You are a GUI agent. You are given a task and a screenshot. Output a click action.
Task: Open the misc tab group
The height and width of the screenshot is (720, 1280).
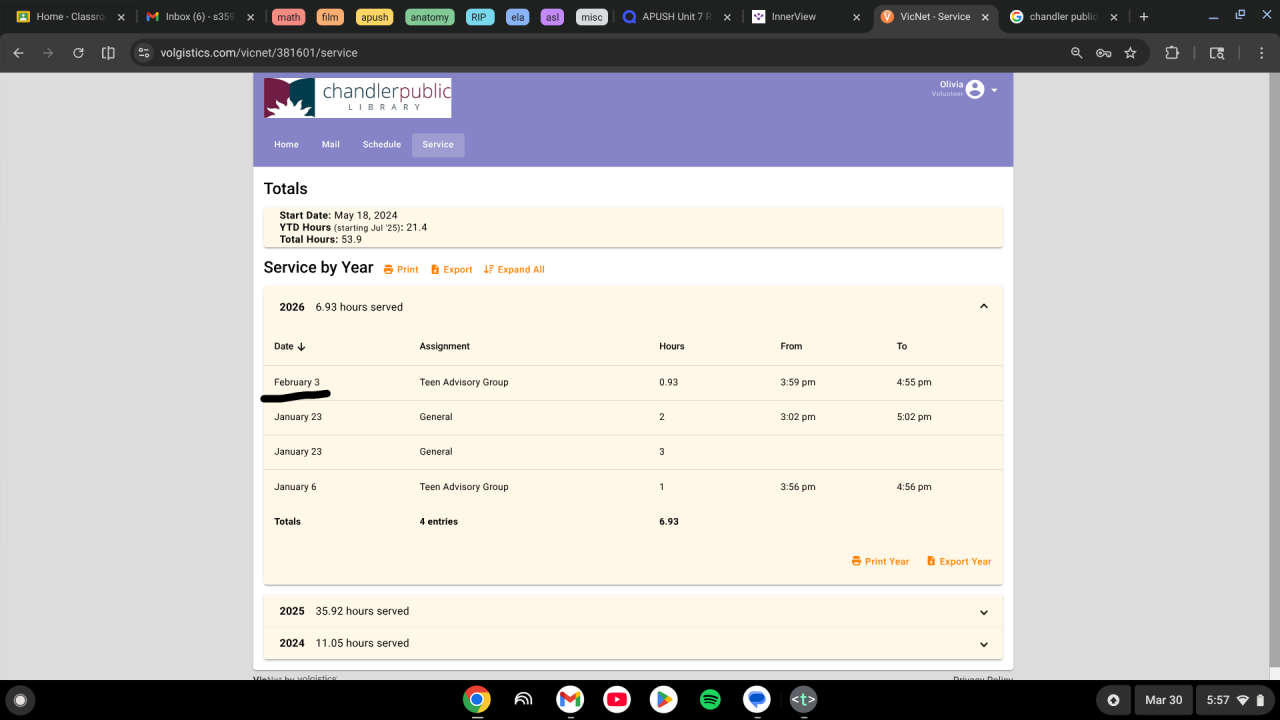click(592, 17)
